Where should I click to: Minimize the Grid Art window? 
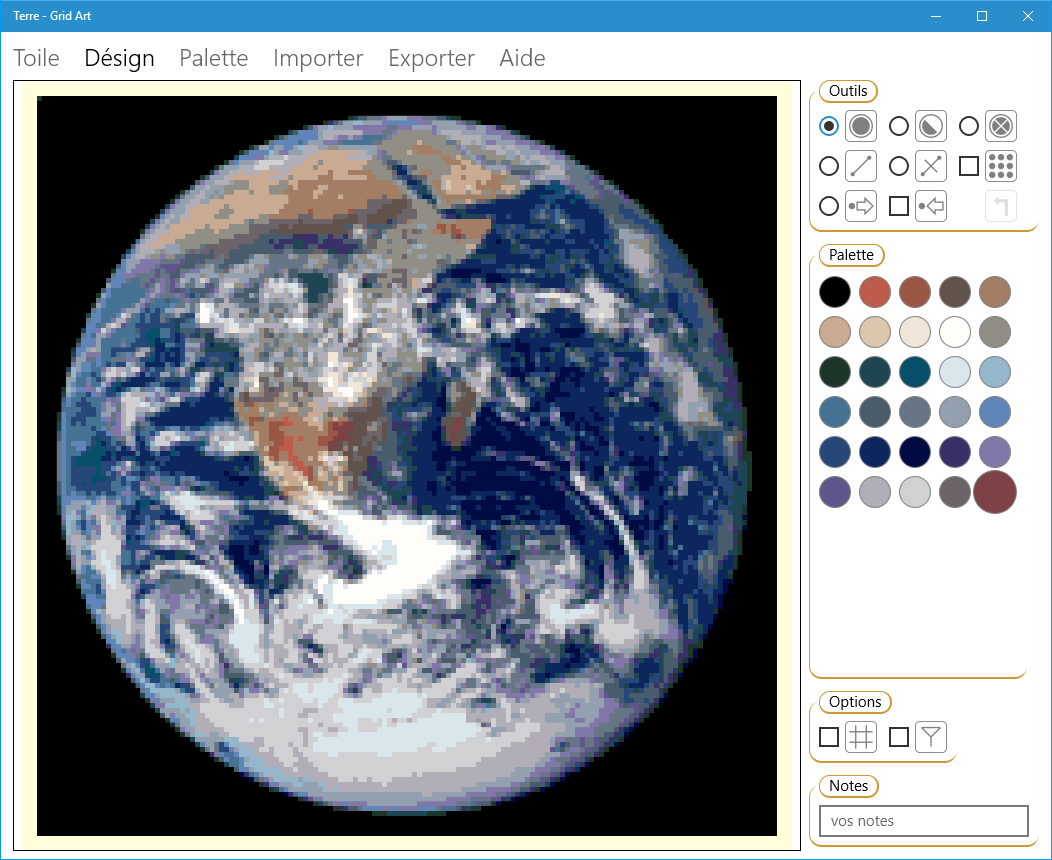tap(936, 16)
